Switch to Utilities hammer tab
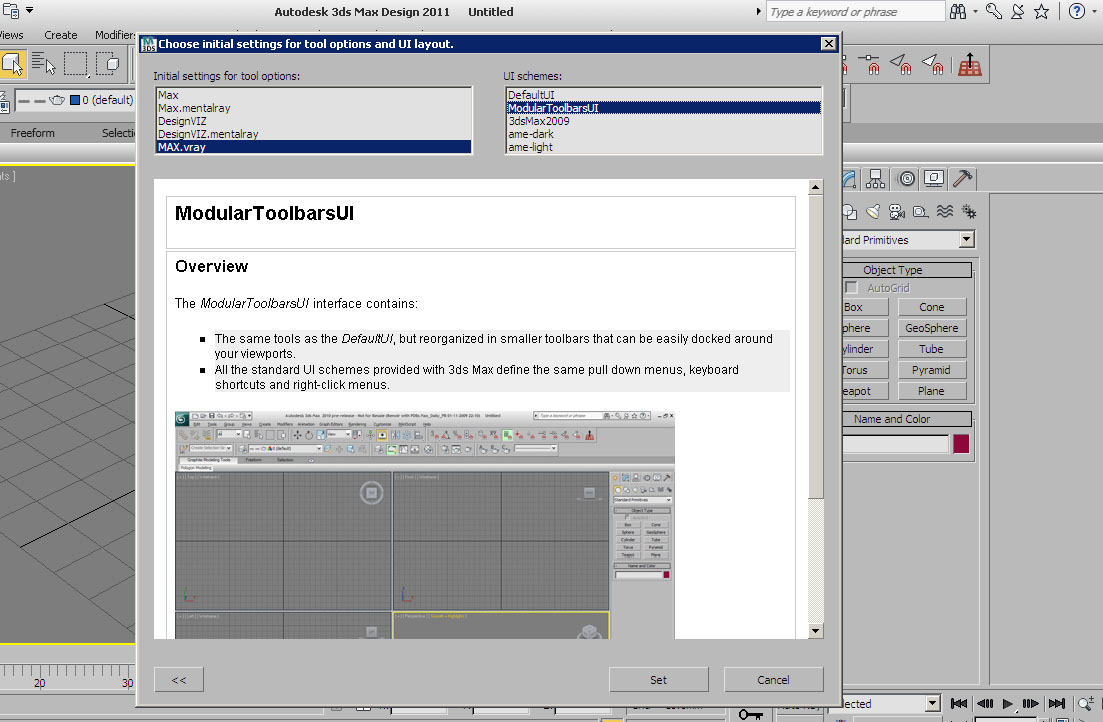This screenshot has width=1103, height=722. 962,179
